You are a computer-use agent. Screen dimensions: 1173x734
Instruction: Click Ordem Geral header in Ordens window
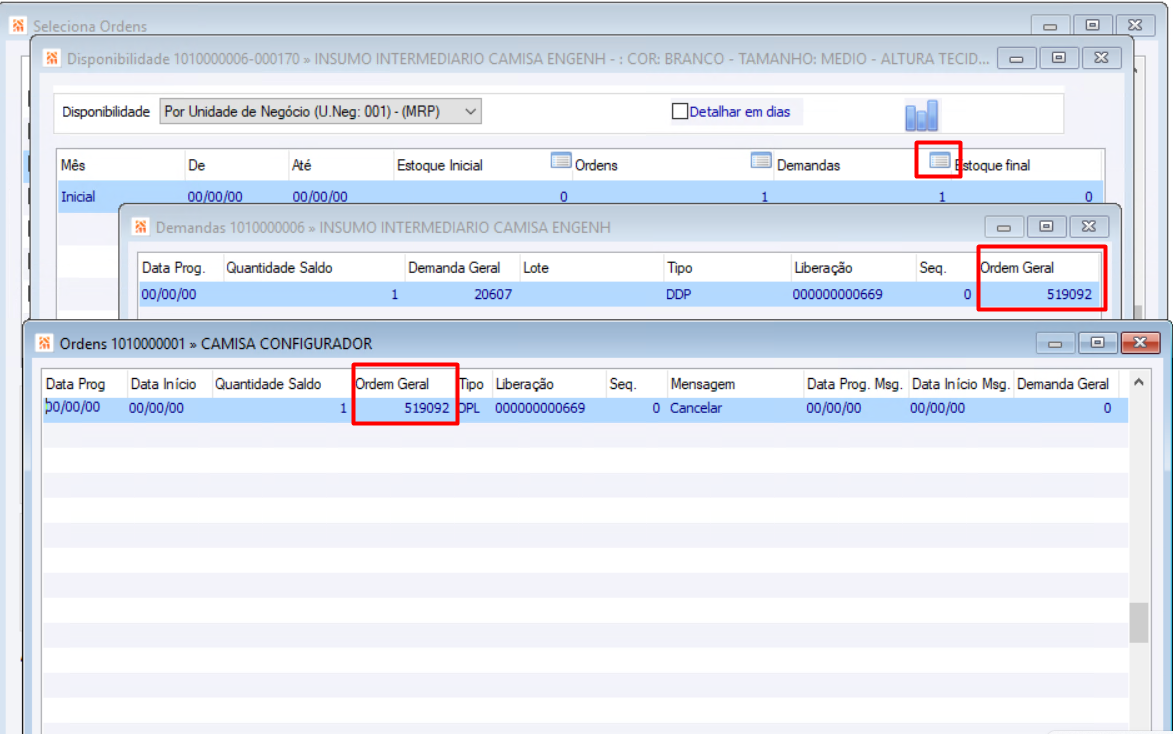pyautogui.click(x=392, y=384)
